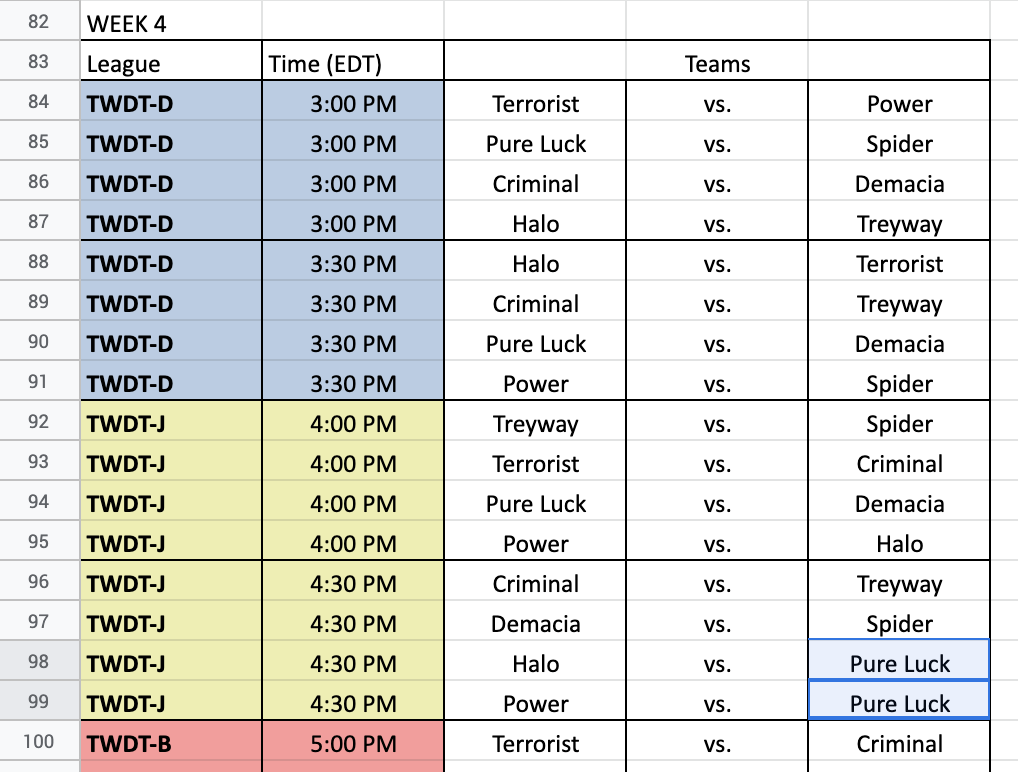Select 4:00 PM cell in row 95
Screen dimensions: 1018x772
click(x=353, y=542)
